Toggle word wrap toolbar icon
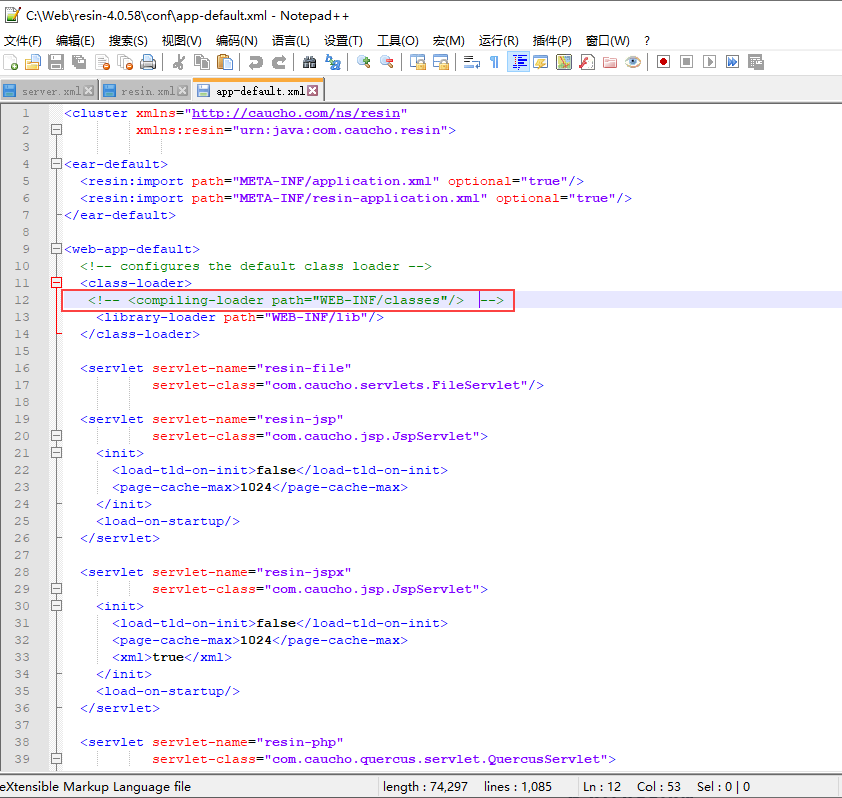 click(x=471, y=62)
